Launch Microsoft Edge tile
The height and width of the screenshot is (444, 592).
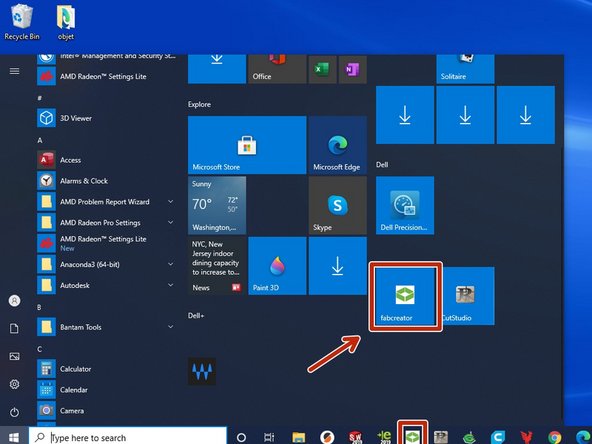(x=338, y=145)
